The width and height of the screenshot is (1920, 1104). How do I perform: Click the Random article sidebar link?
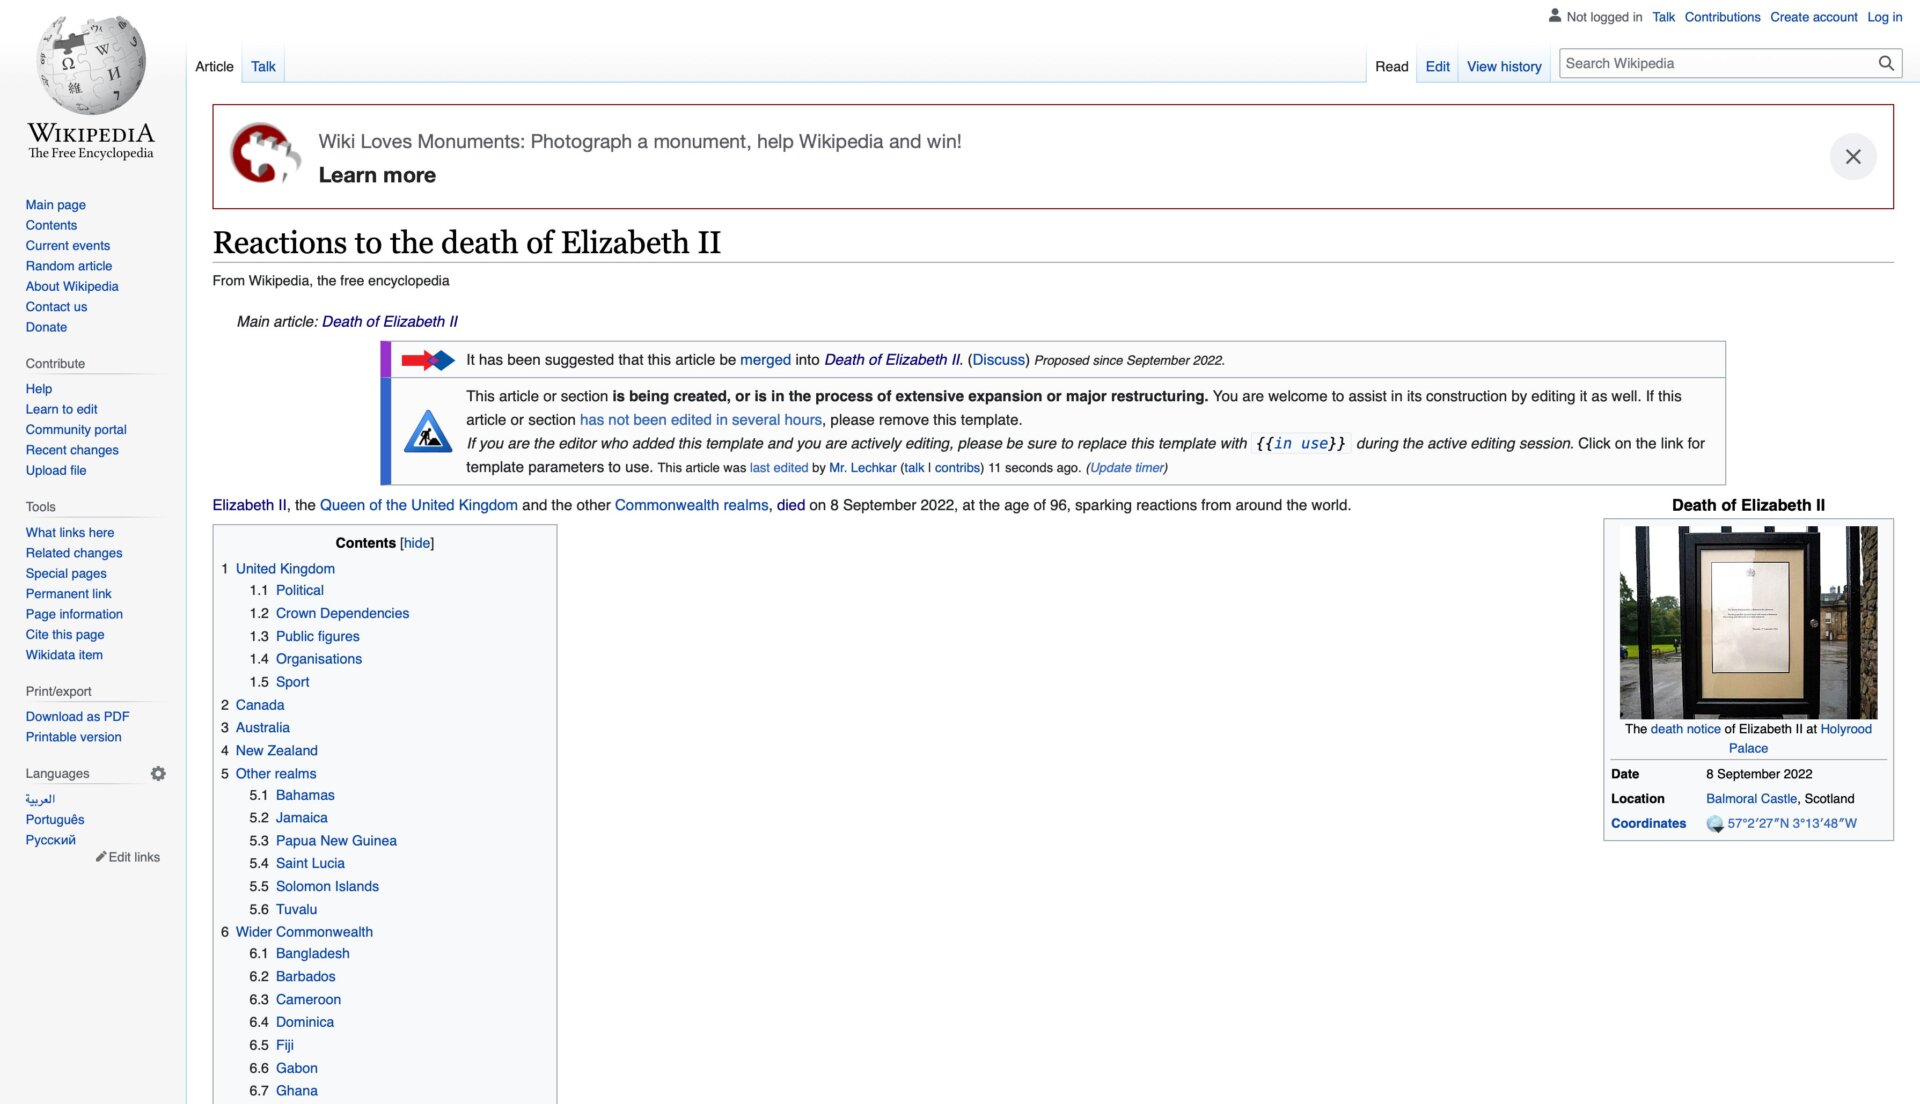pyautogui.click(x=69, y=265)
